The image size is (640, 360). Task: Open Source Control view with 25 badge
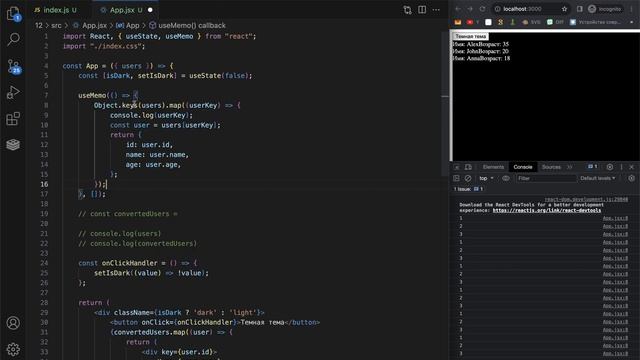point(13,66)
